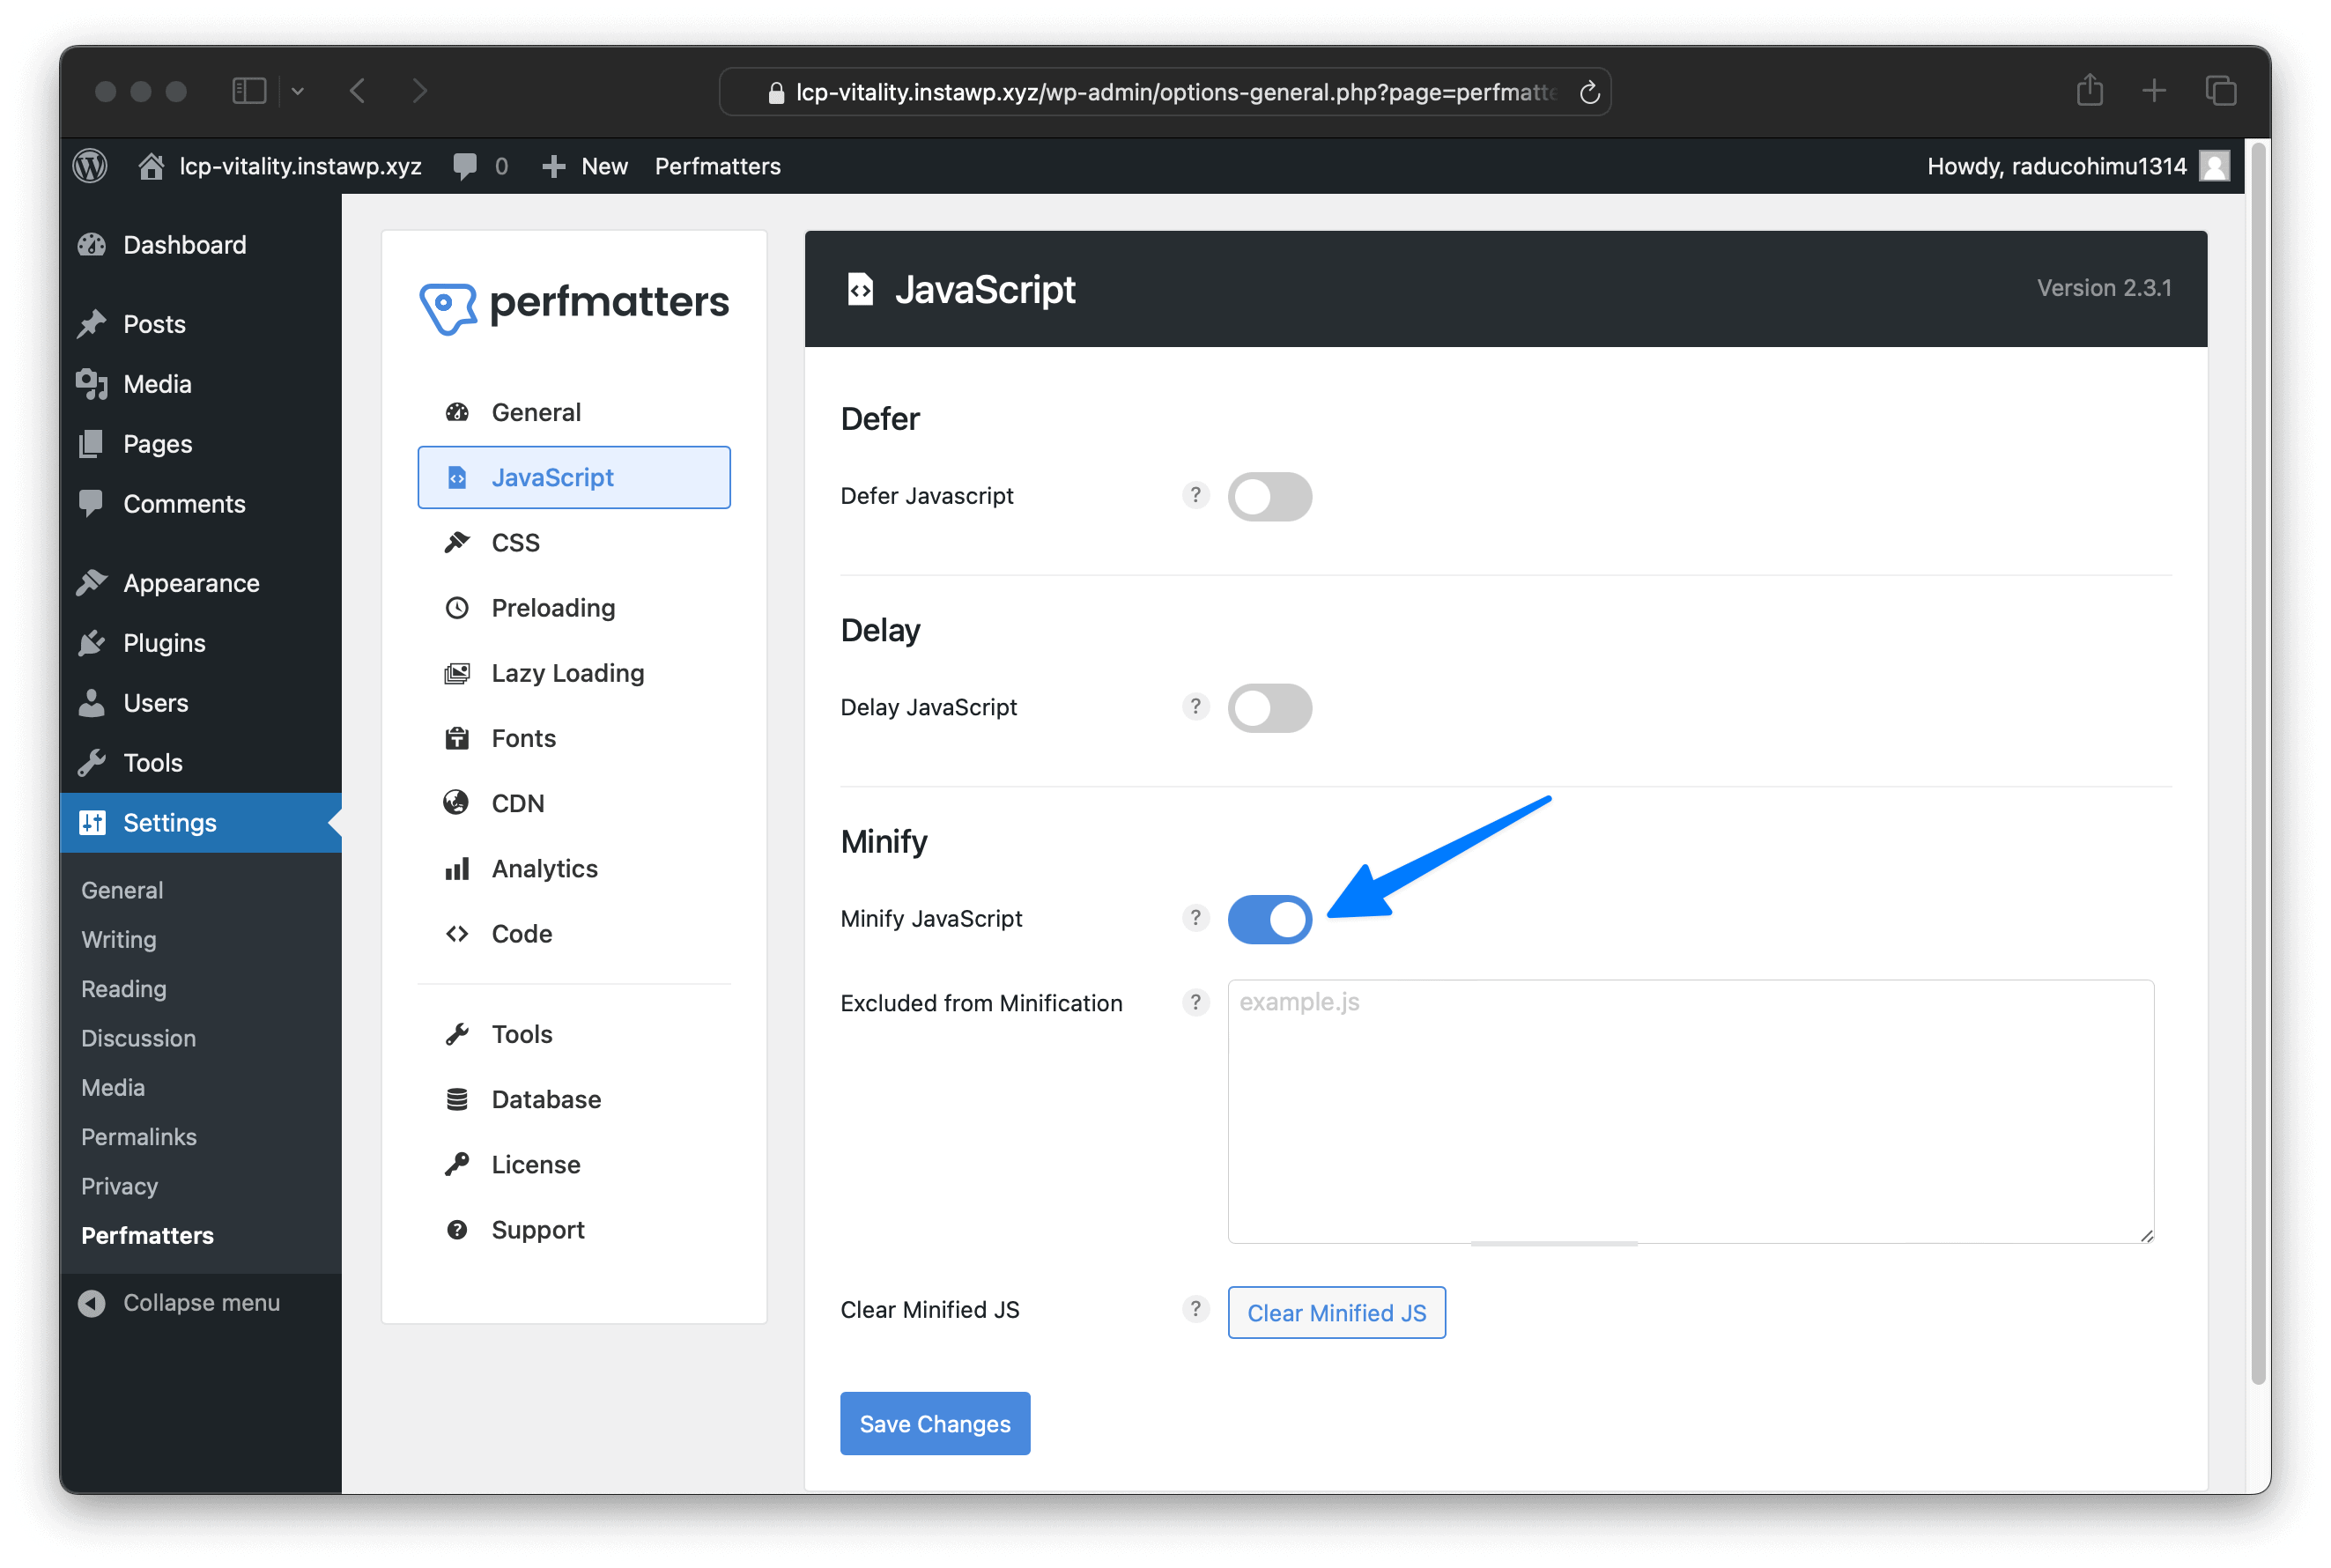Click the help icon beside Minify JavaScript
The width and height of the screenshot is (2331, 1568).
(x=1195, y=918)
